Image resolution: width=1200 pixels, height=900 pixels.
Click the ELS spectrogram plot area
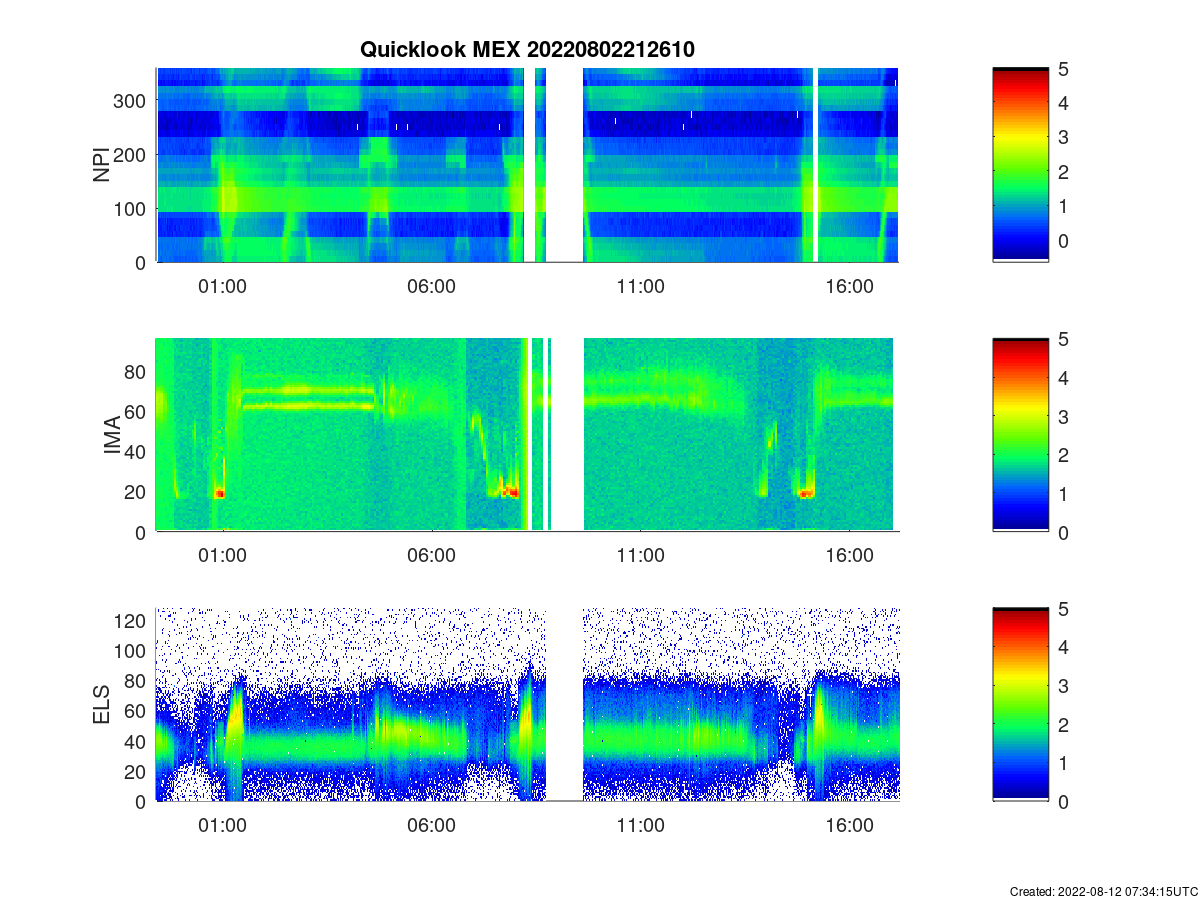coord(527,704)
